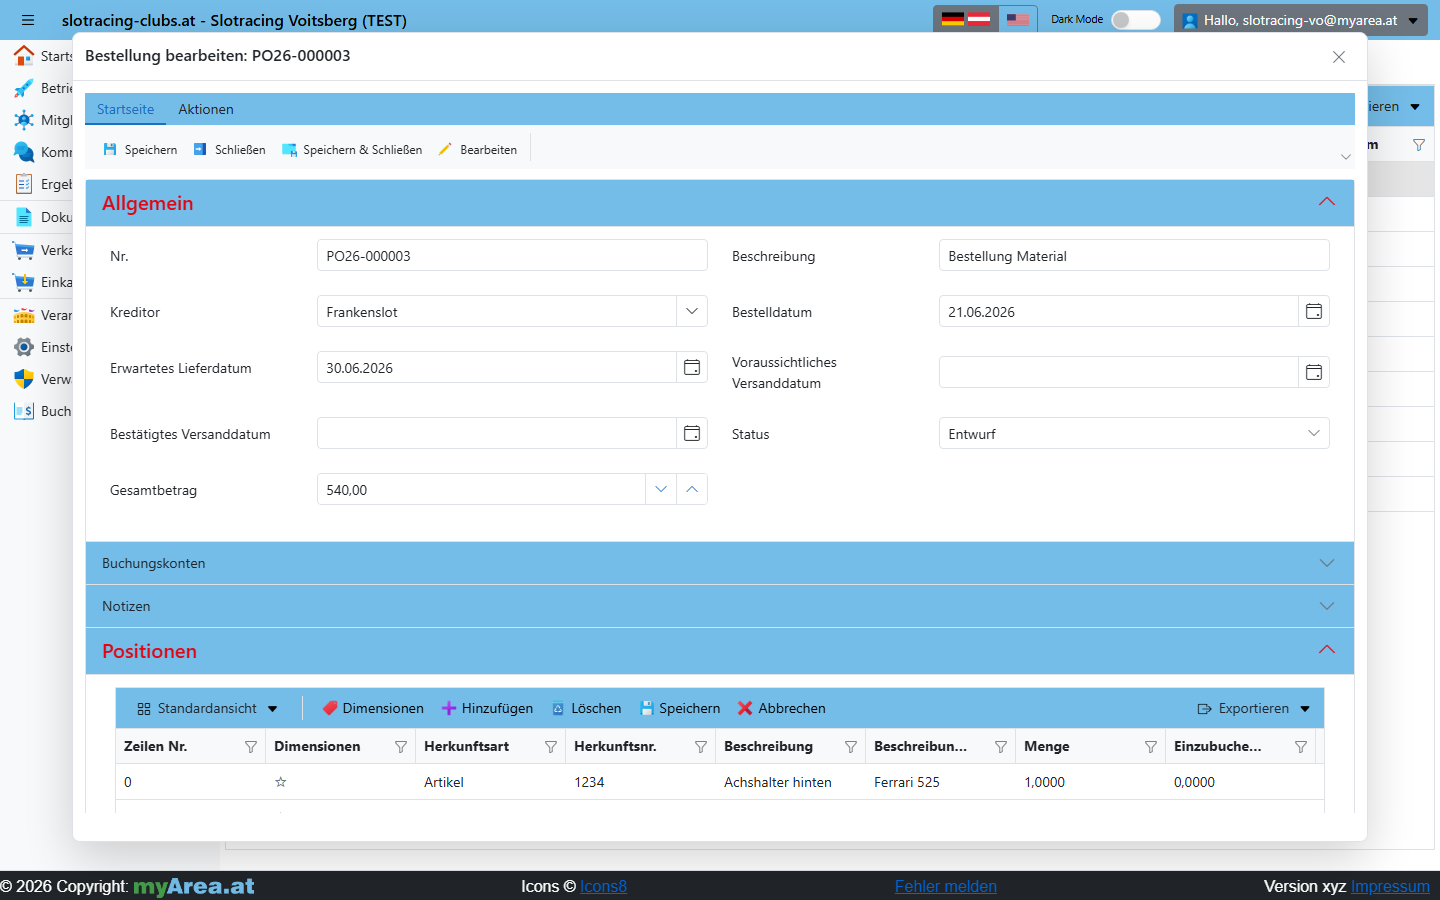The image size is (1440, 900).
Task: Click the accounting icon in sidebar
Action: pyautogui.click(x=24, y=411)
